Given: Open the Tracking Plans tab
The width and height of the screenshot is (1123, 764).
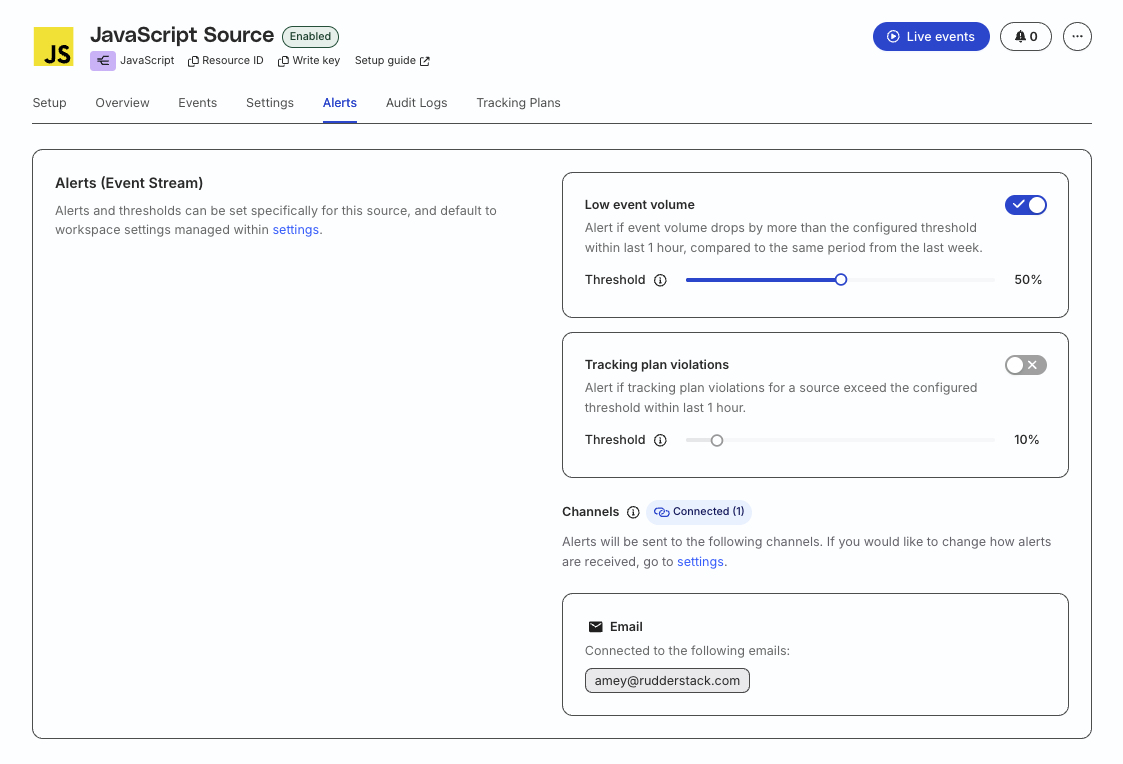Looking at the screenshot, I should (519, 103).
